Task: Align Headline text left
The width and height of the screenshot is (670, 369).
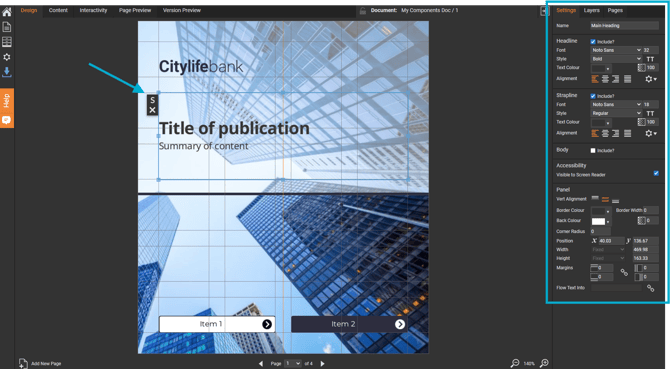Action: click(595, 79)
